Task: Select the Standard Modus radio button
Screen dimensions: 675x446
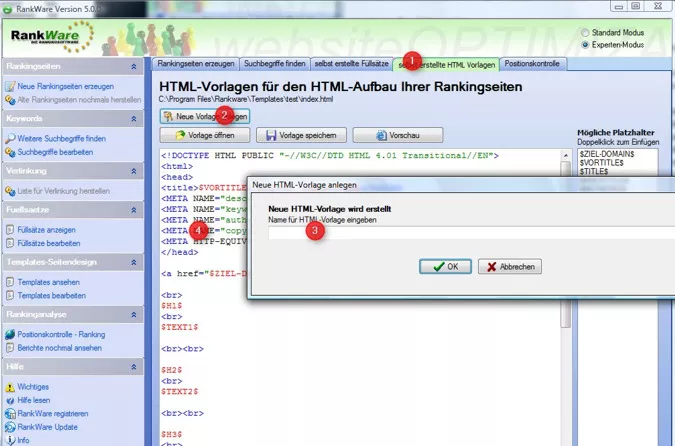Action: pyautogui.click(x=585, y=33)
